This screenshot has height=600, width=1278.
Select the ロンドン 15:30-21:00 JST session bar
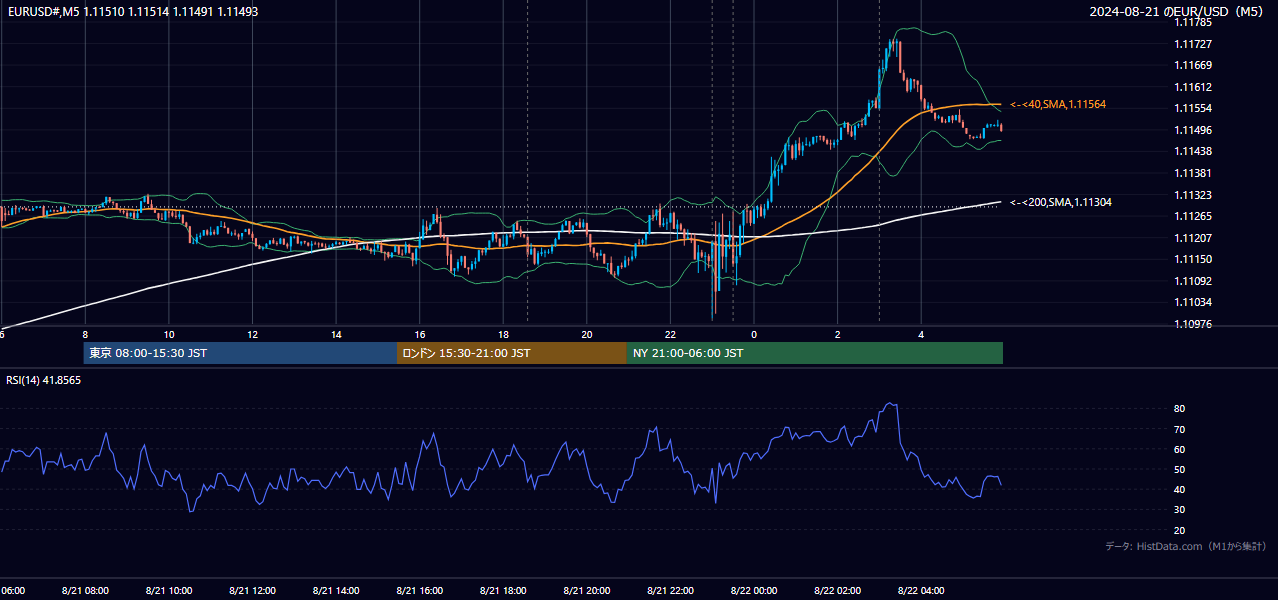click(x=512, y=353)
